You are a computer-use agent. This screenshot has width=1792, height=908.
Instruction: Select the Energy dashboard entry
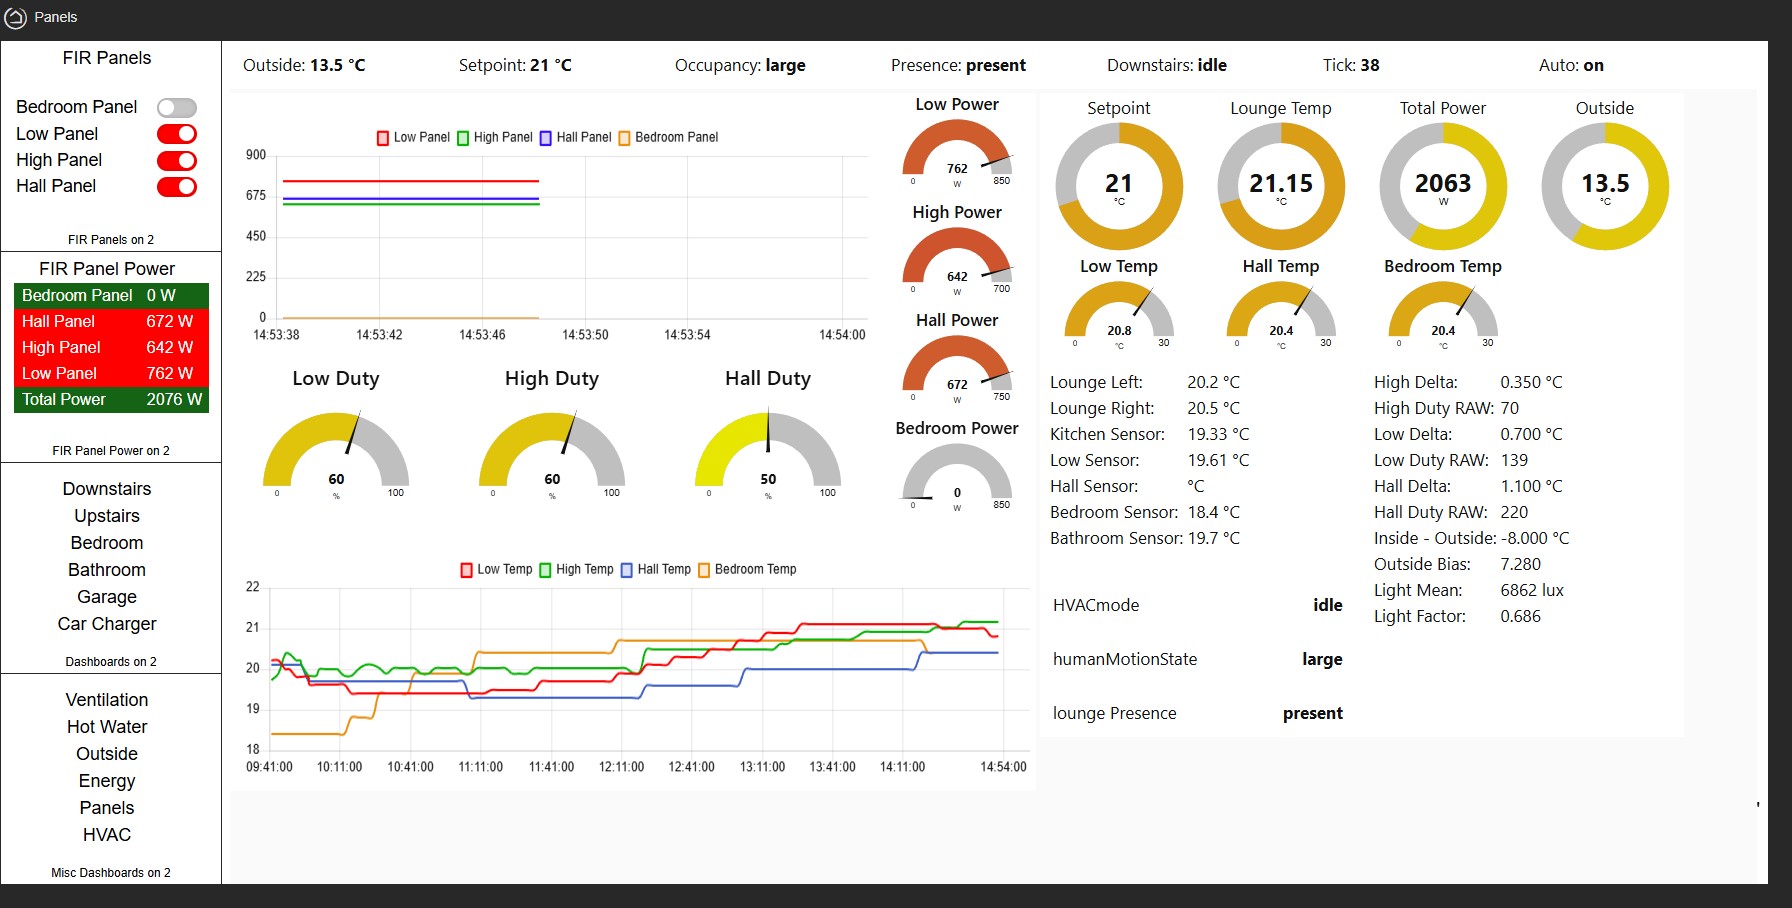(107, 781)
